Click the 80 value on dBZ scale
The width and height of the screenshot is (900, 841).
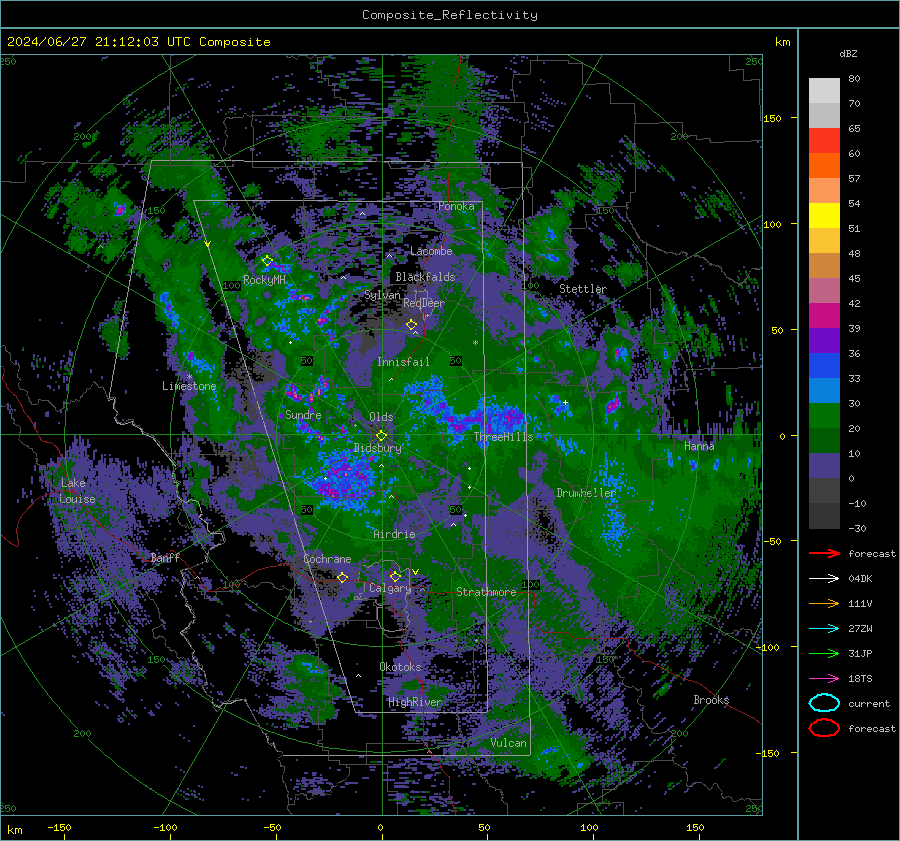(854, 79)
